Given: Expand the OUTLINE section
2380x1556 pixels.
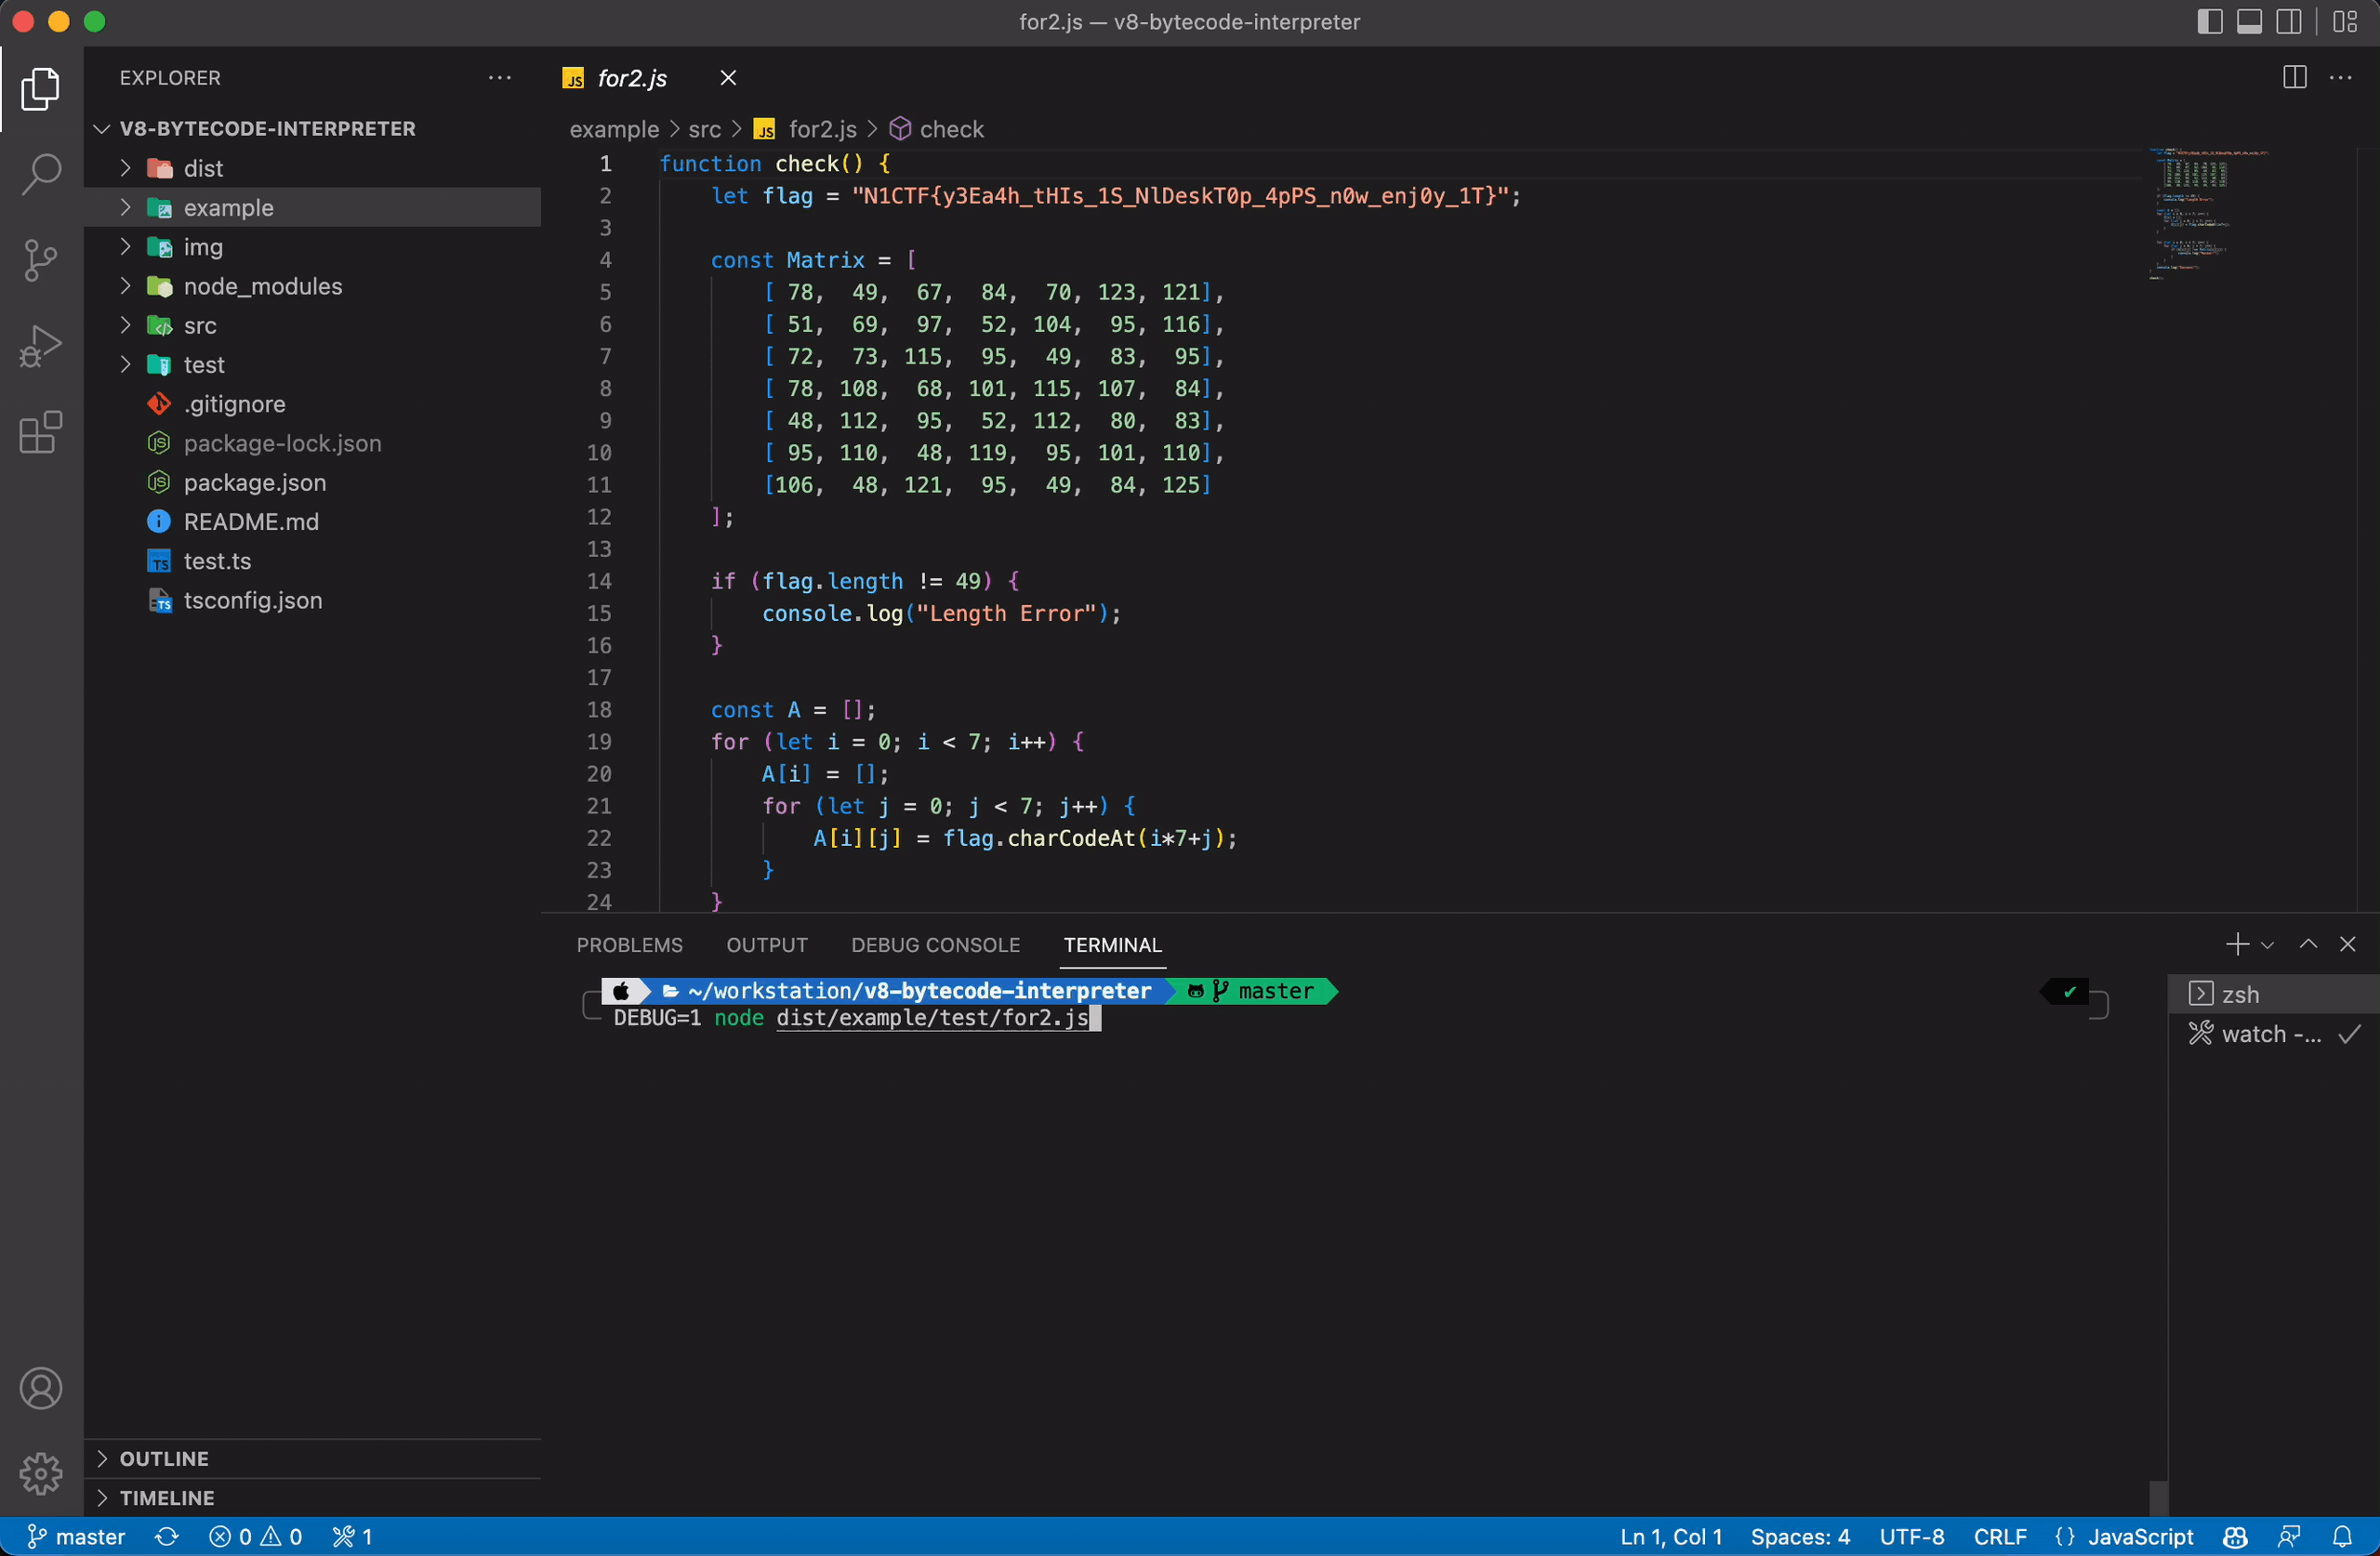Looking at the screenshot, I should point(164,1458).
